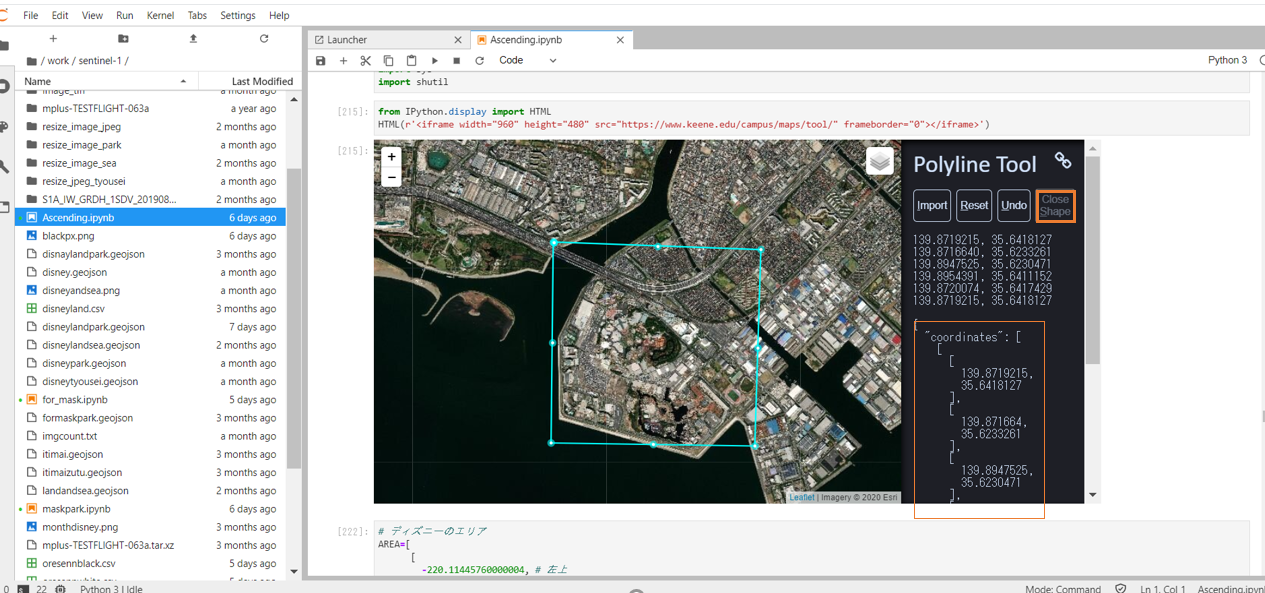Viewport: 1265px width, 593px height.
Task: Select the monthdisney.png file
Action: tap(150, 527)
